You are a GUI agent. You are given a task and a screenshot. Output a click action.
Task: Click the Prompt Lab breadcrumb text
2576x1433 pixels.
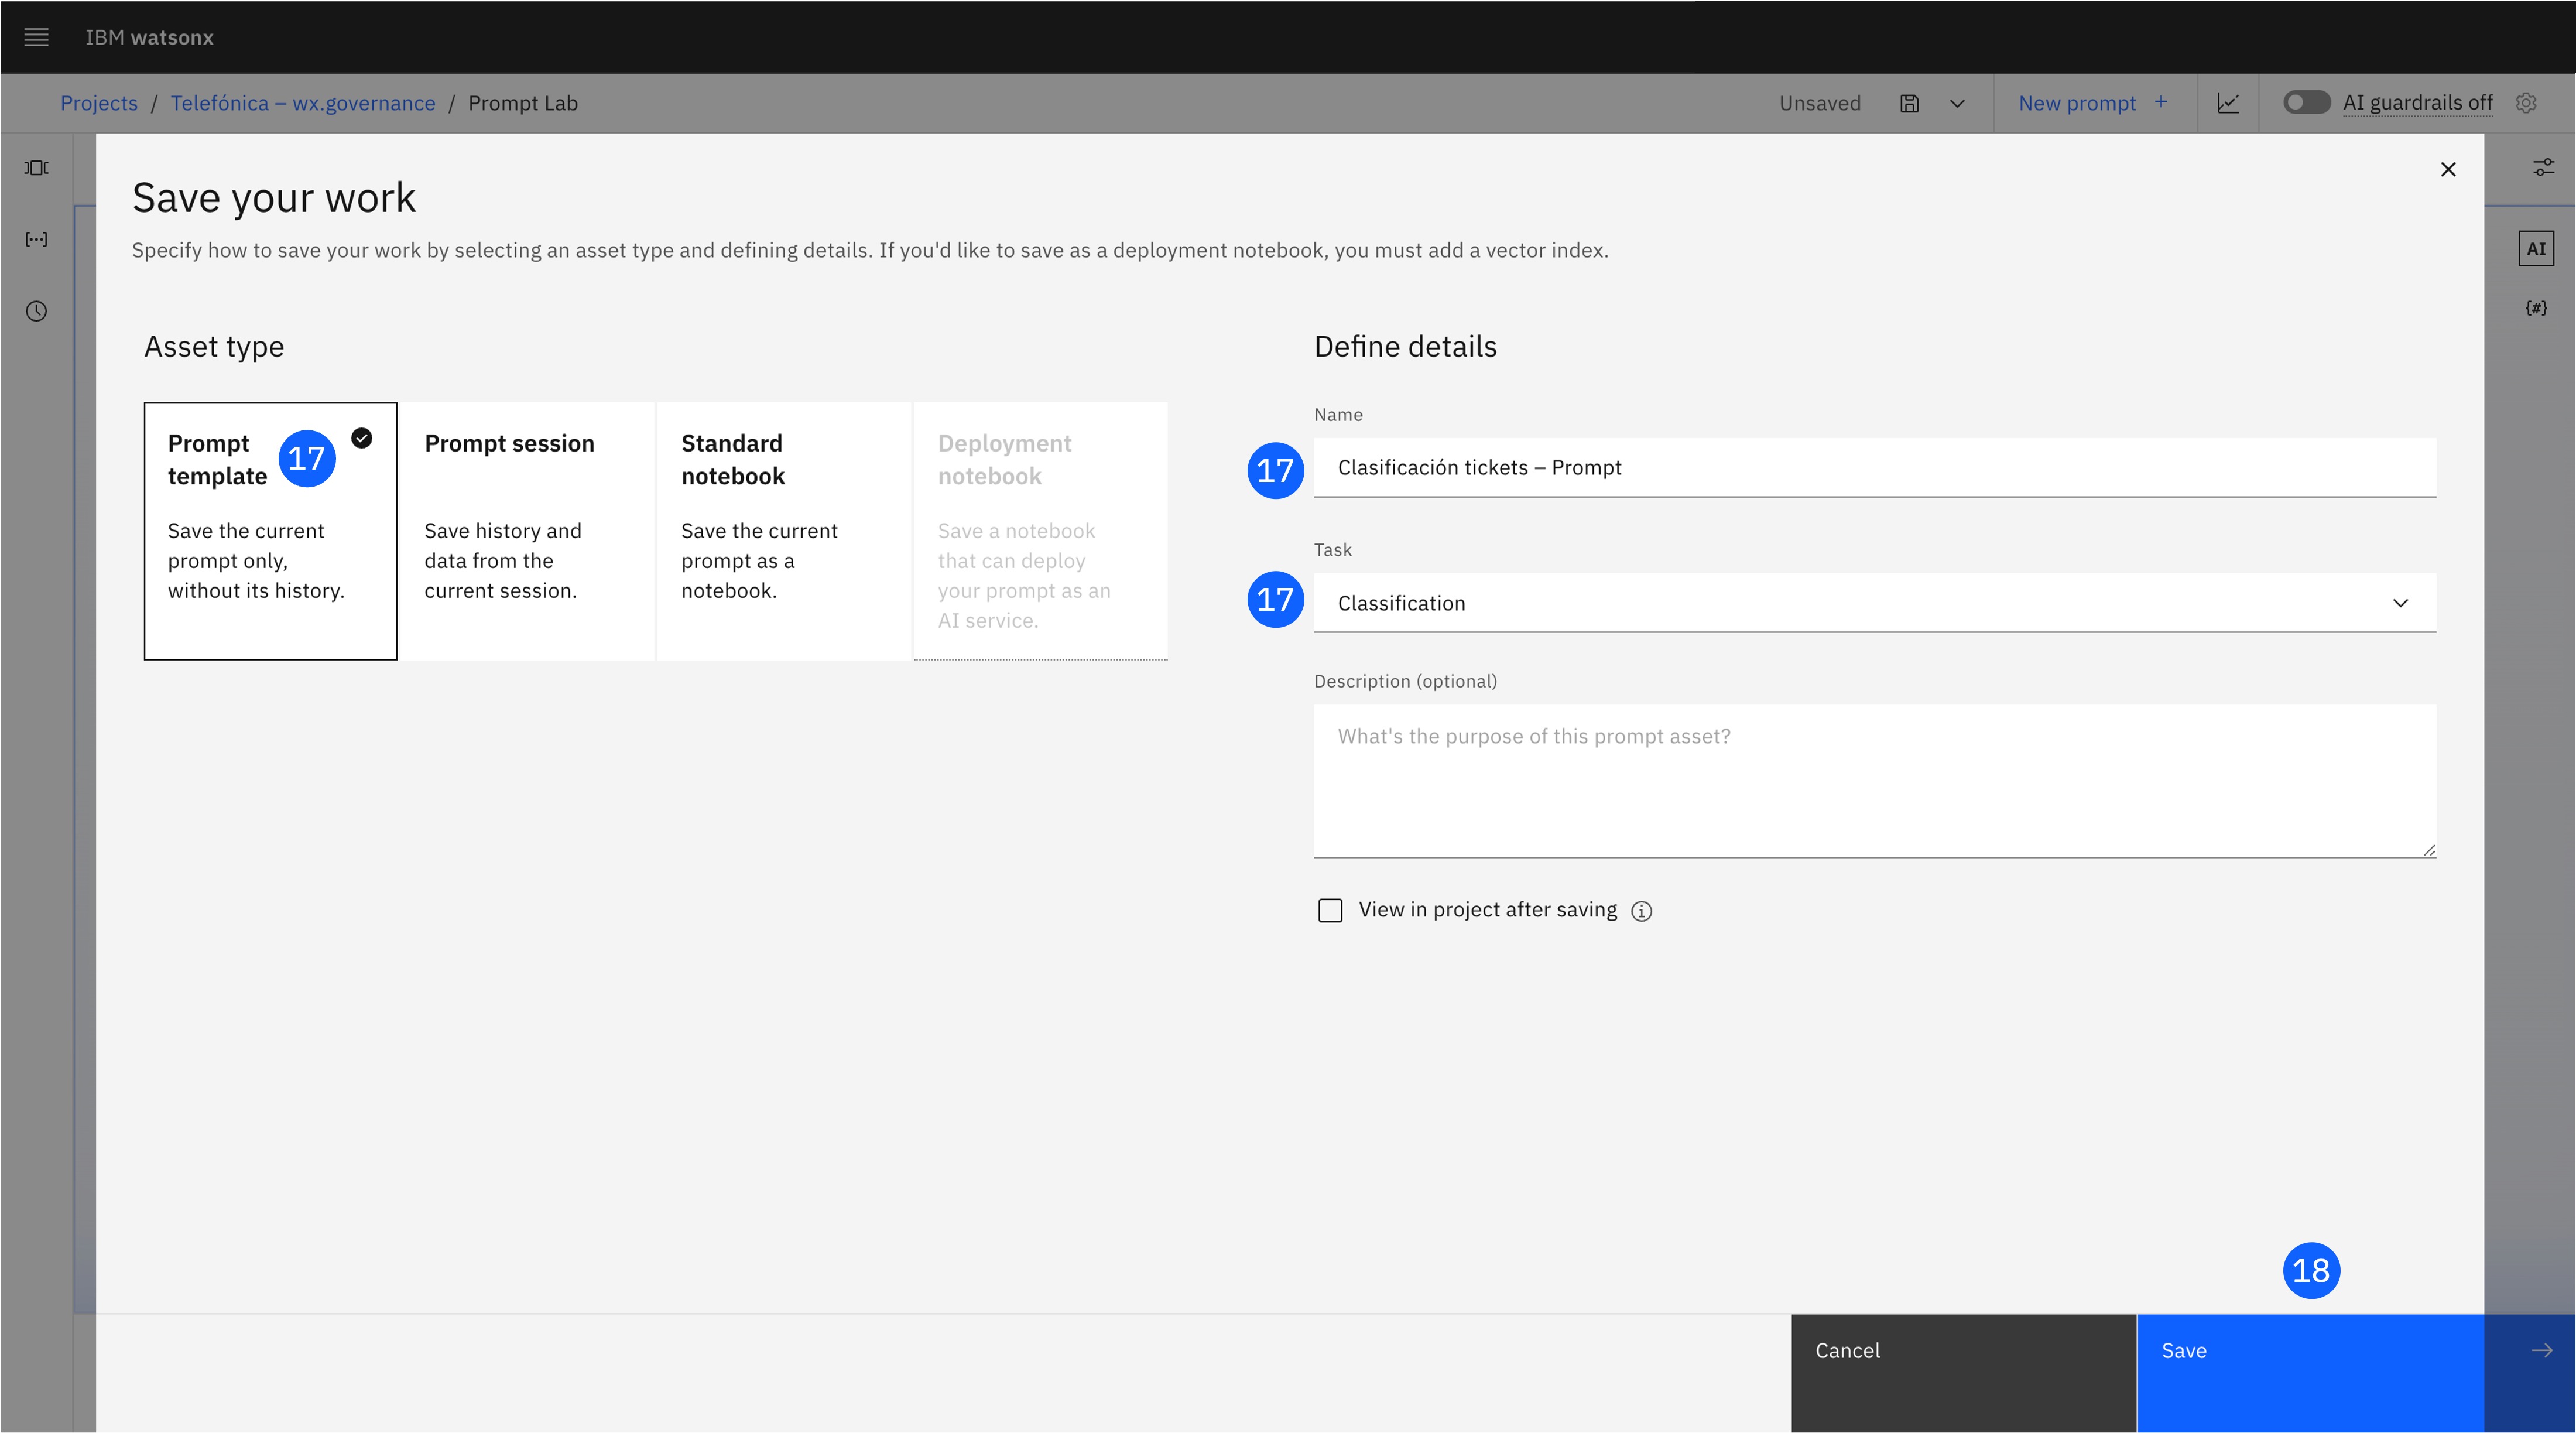tap(523, 103)
